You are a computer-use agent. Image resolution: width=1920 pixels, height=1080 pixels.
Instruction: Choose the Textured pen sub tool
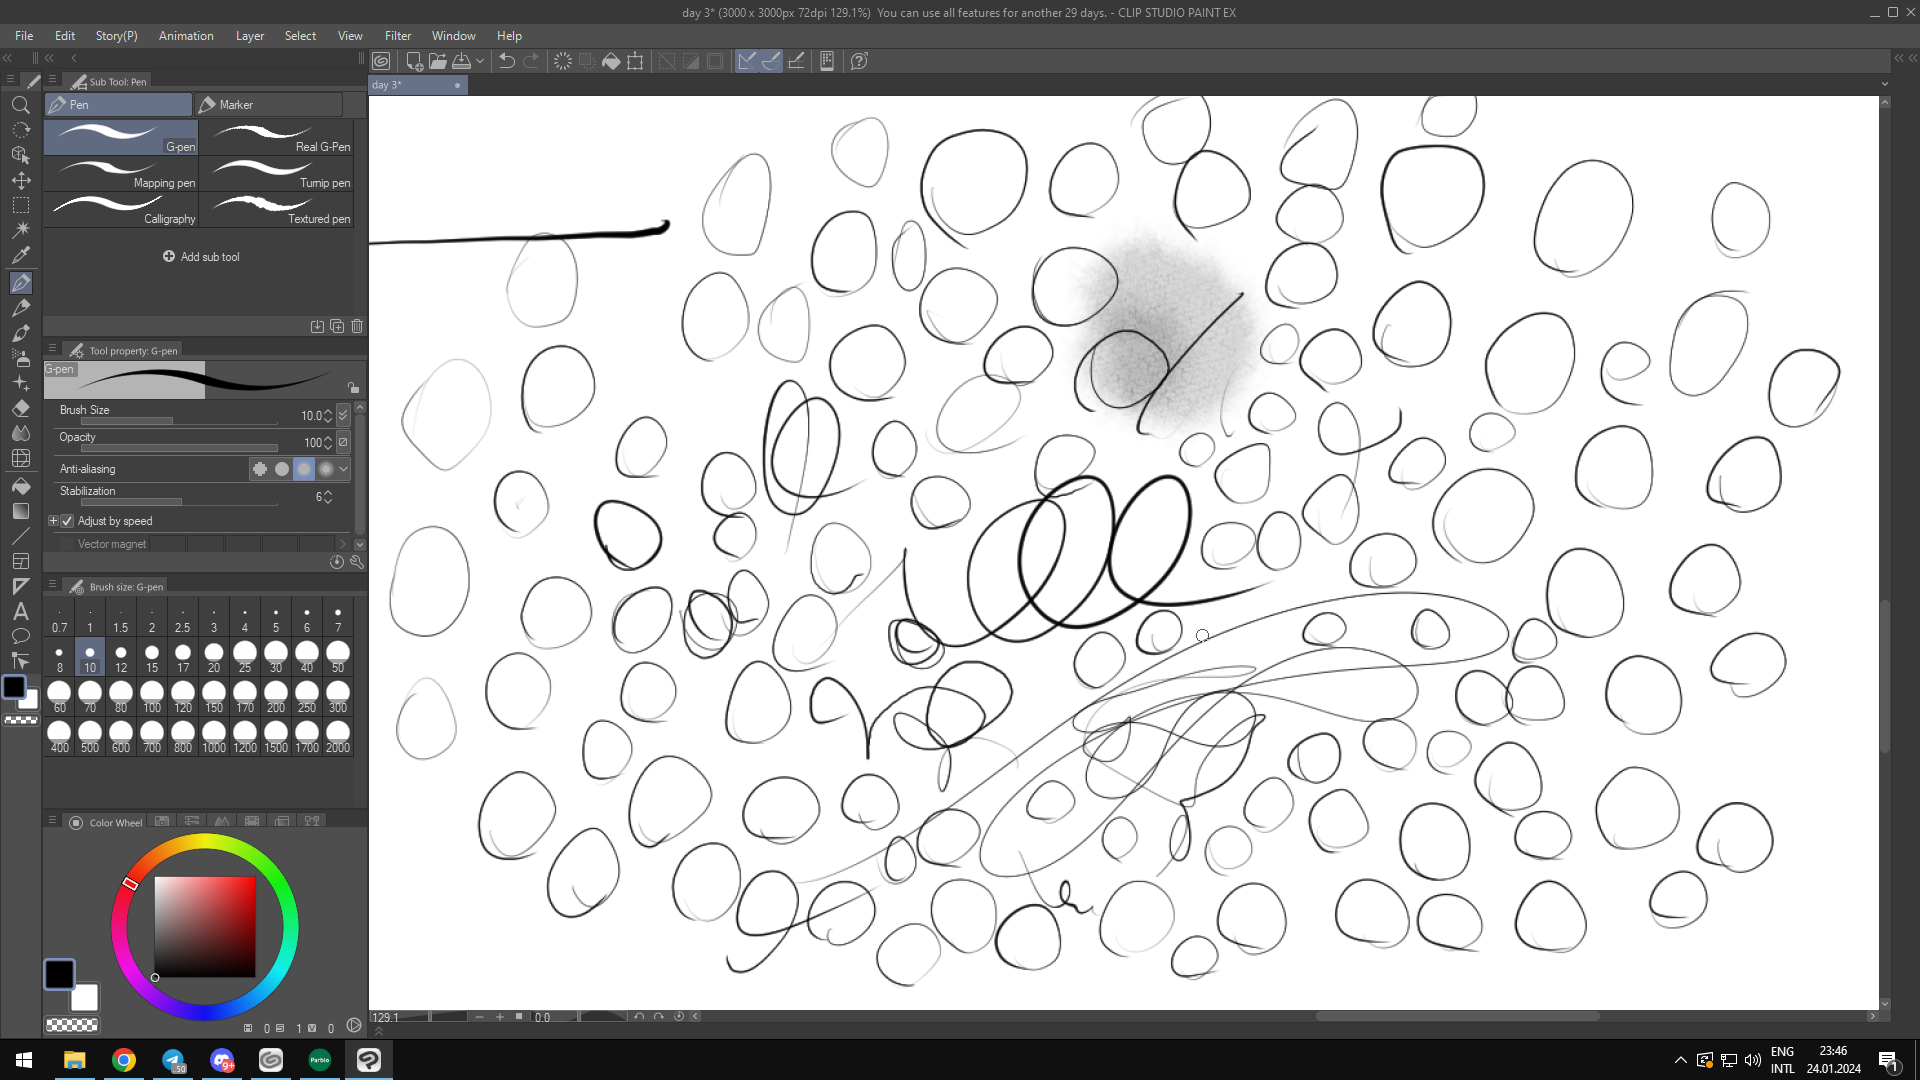tap(277, 210)
